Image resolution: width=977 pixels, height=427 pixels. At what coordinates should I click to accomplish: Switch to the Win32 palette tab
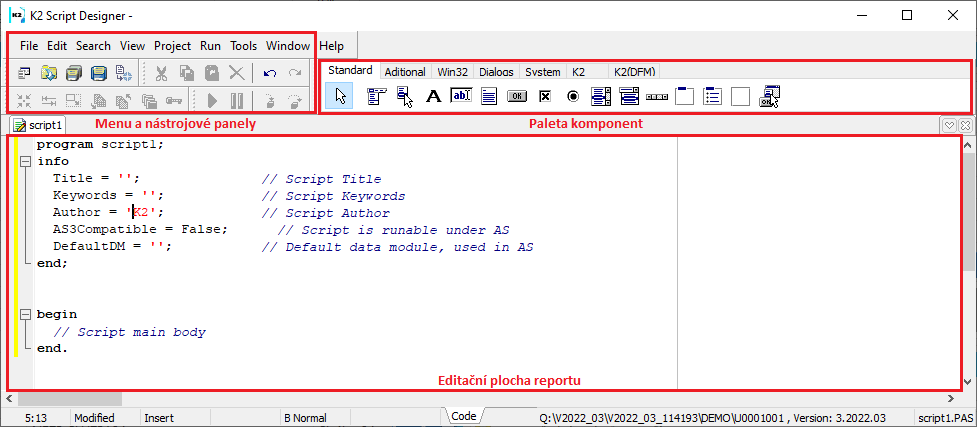tap(452, 72)
